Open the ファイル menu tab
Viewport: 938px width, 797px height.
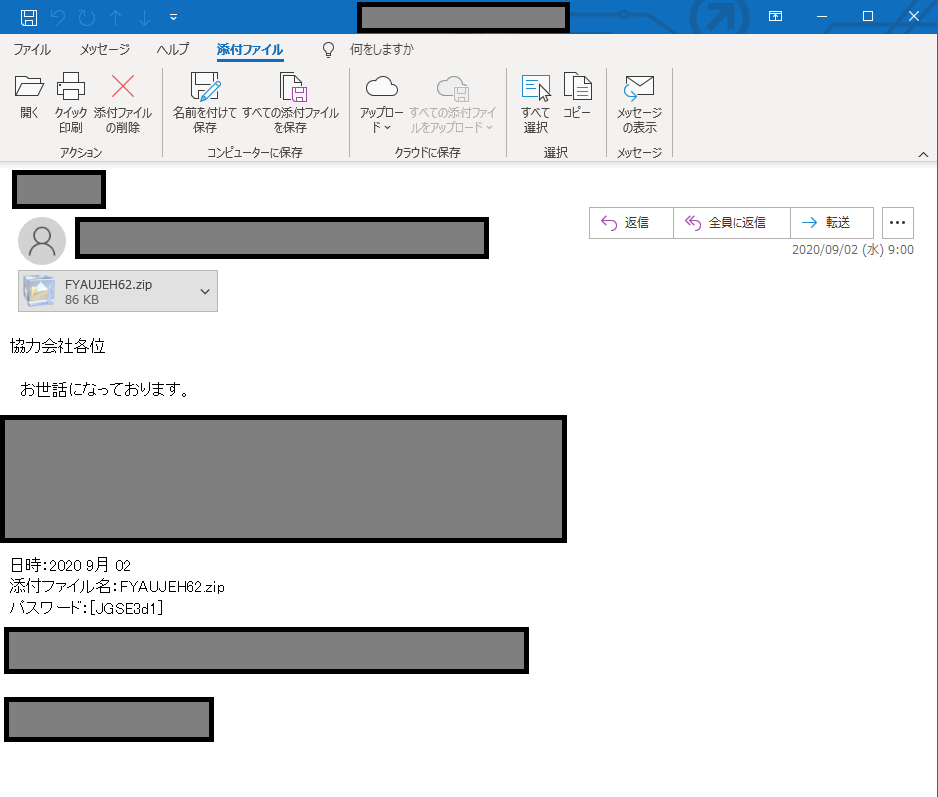(32, 50)
